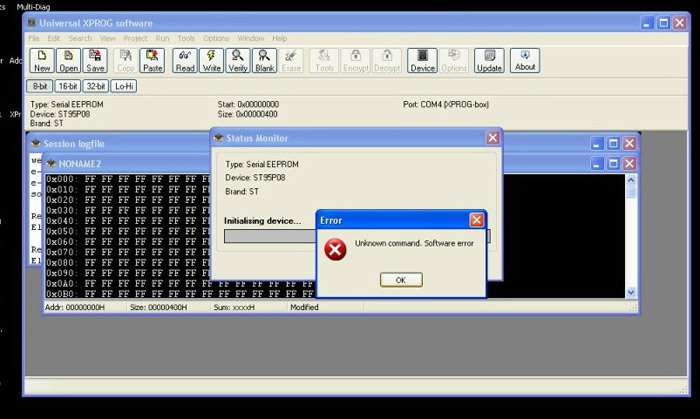This screenshot has height=419, width=700.
Task: Click the 'Addr: 00000000H' status field
Action: 75,307
